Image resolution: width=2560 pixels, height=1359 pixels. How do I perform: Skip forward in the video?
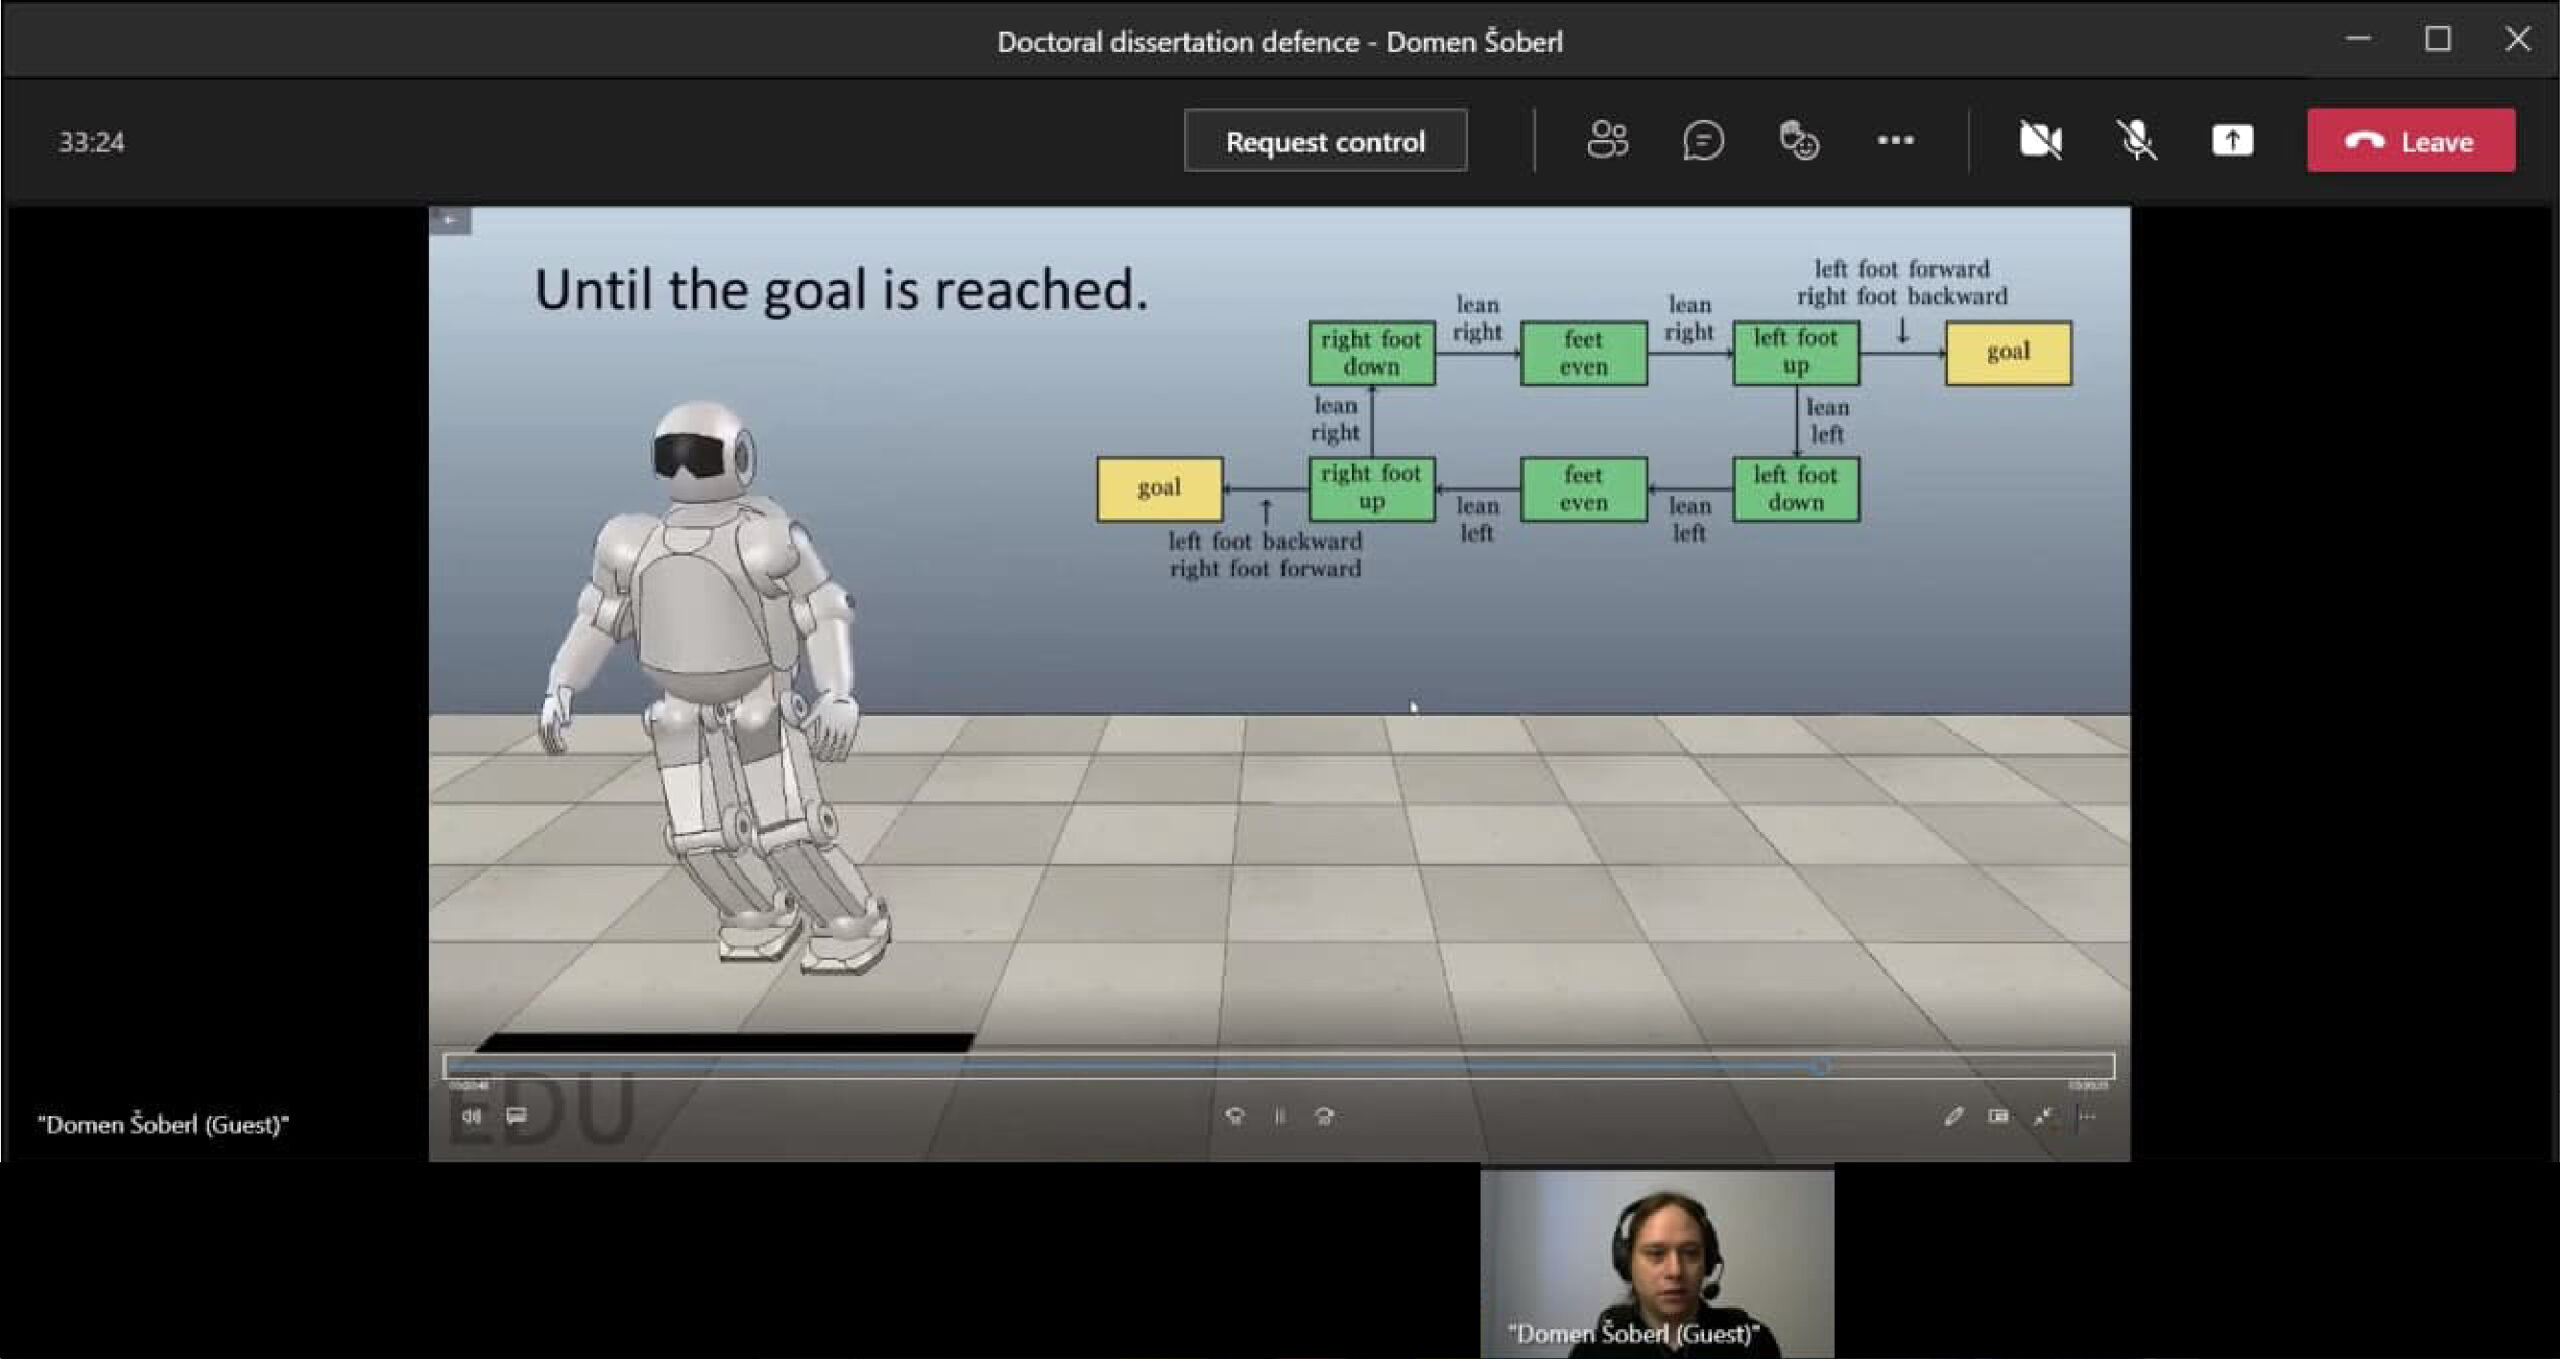point(1324,1116)
